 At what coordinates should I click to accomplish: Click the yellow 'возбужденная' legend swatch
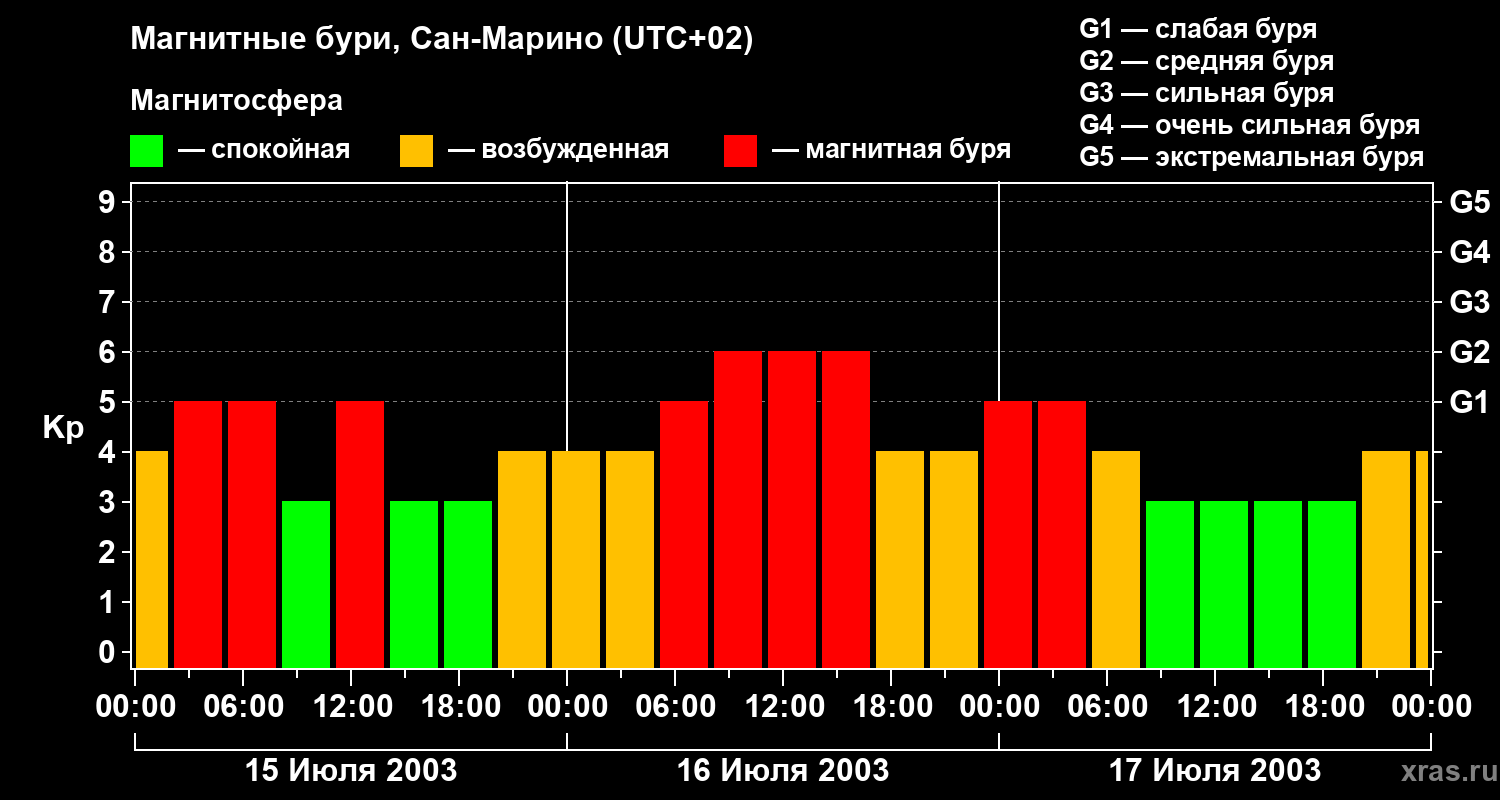pyautogui.click(x=416, y=151)
